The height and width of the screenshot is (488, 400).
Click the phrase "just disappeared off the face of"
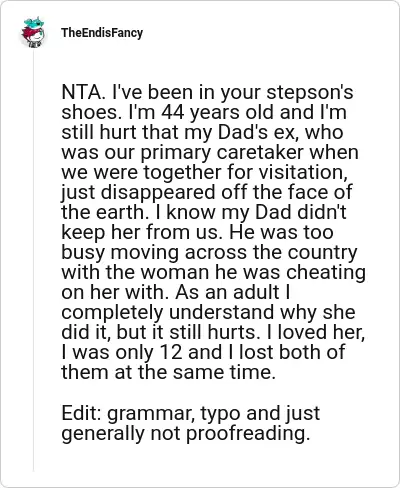point(207,192)
